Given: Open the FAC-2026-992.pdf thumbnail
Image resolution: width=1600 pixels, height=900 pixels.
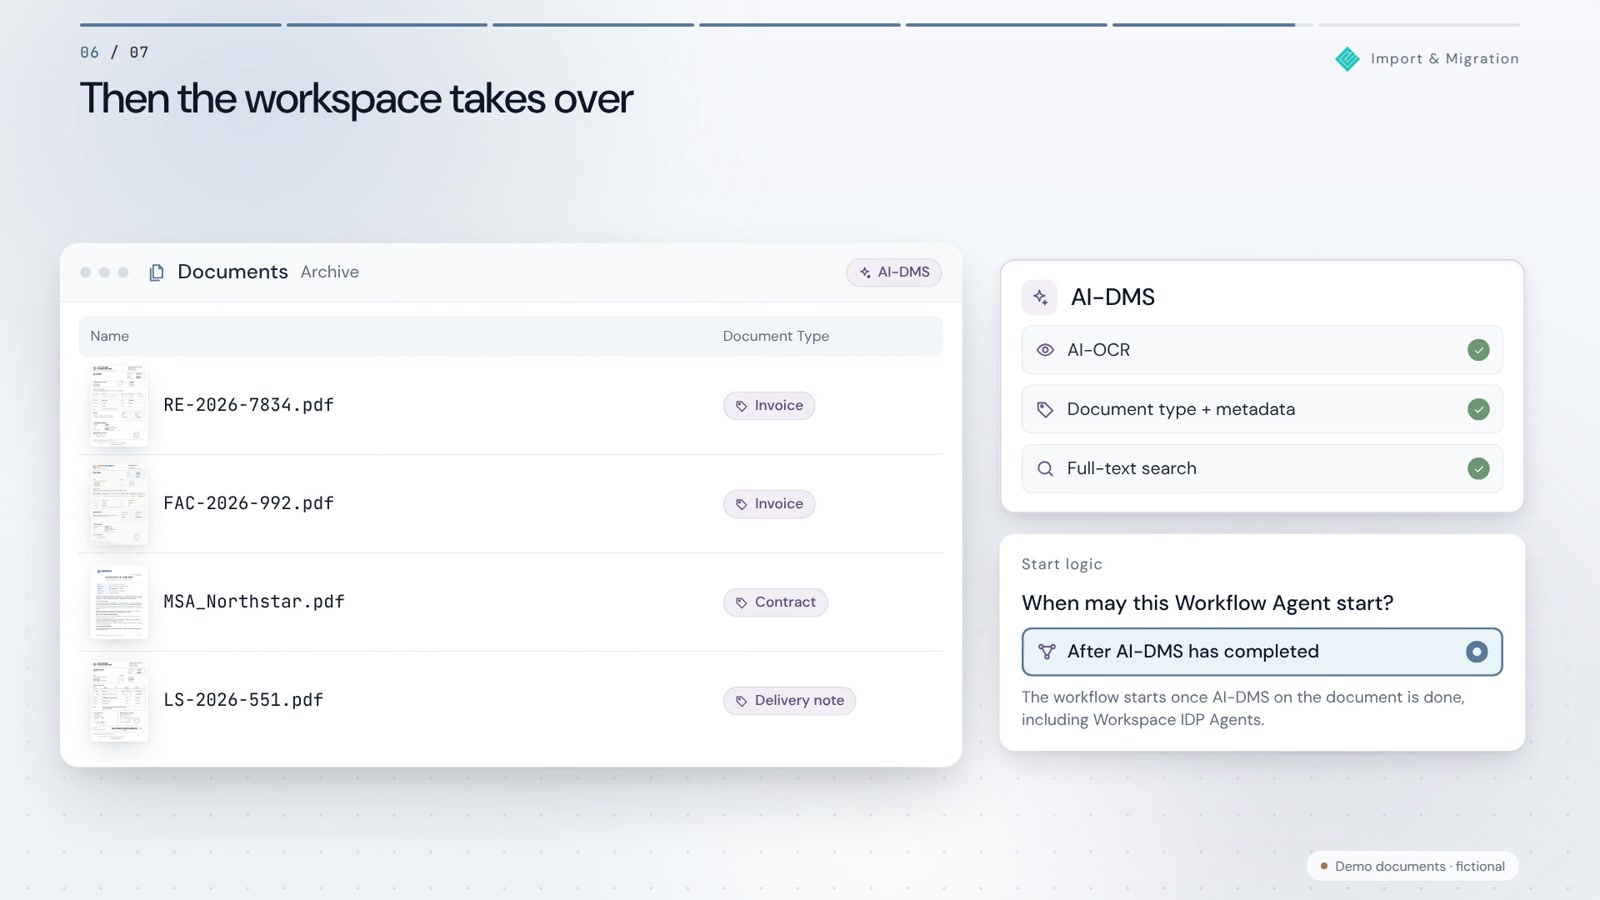Looking at the screenshot, I should coord(119,503).
